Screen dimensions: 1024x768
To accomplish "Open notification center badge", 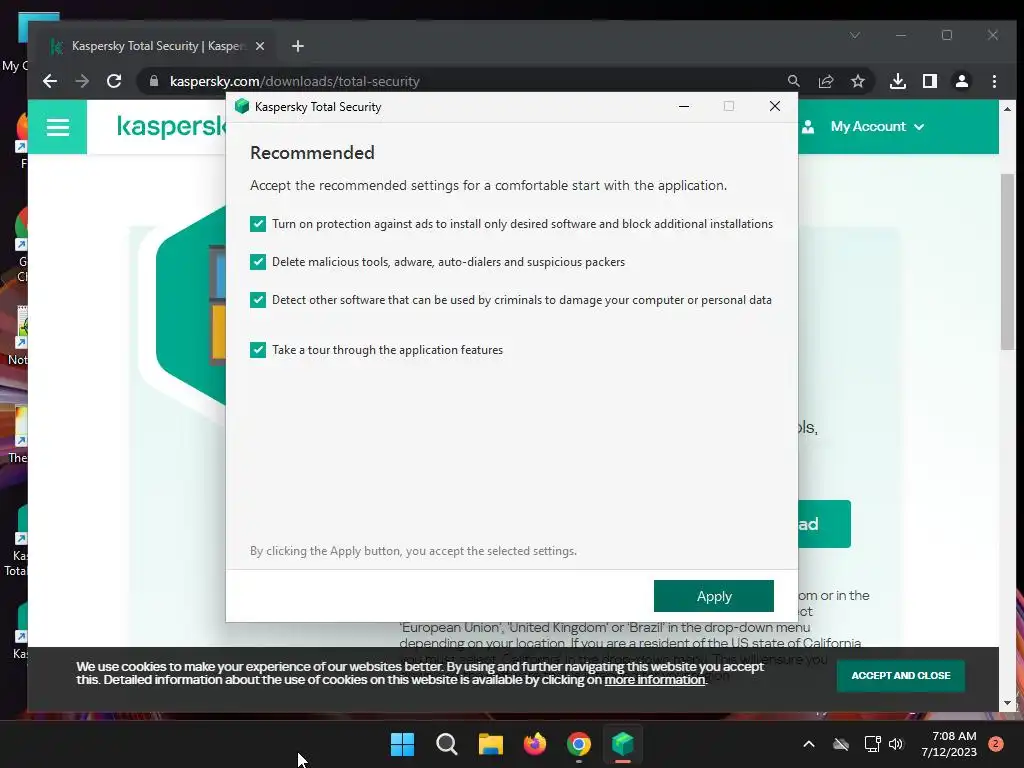I will pyautogui.click(x=996, y=744).
